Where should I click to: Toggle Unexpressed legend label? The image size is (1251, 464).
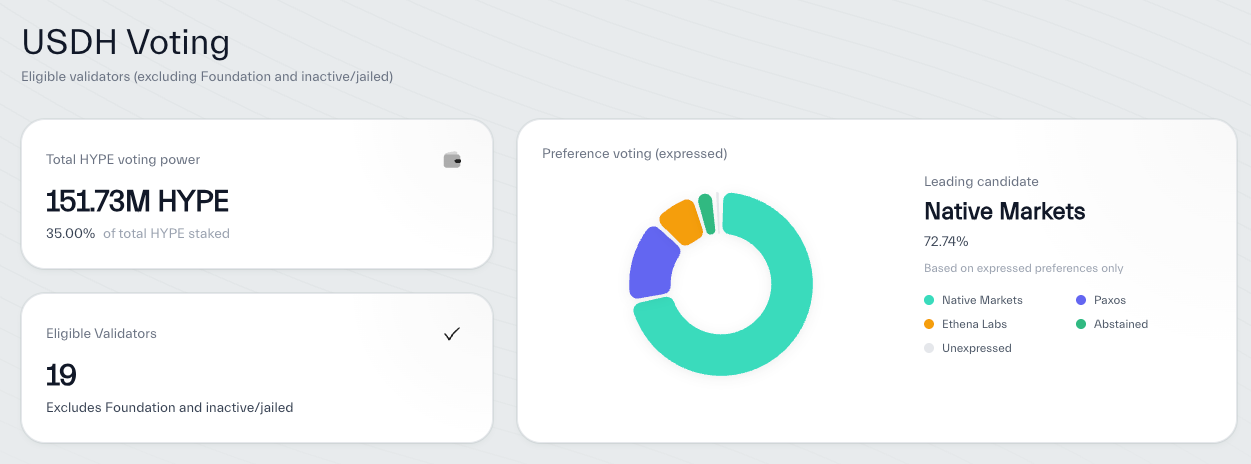click(x=977, y=348)
